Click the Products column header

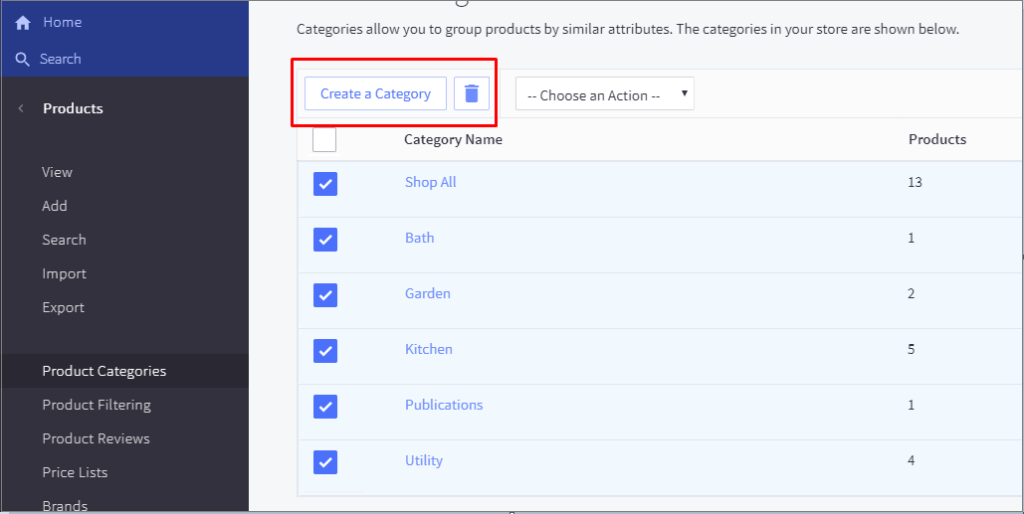(x=937, y=140)
